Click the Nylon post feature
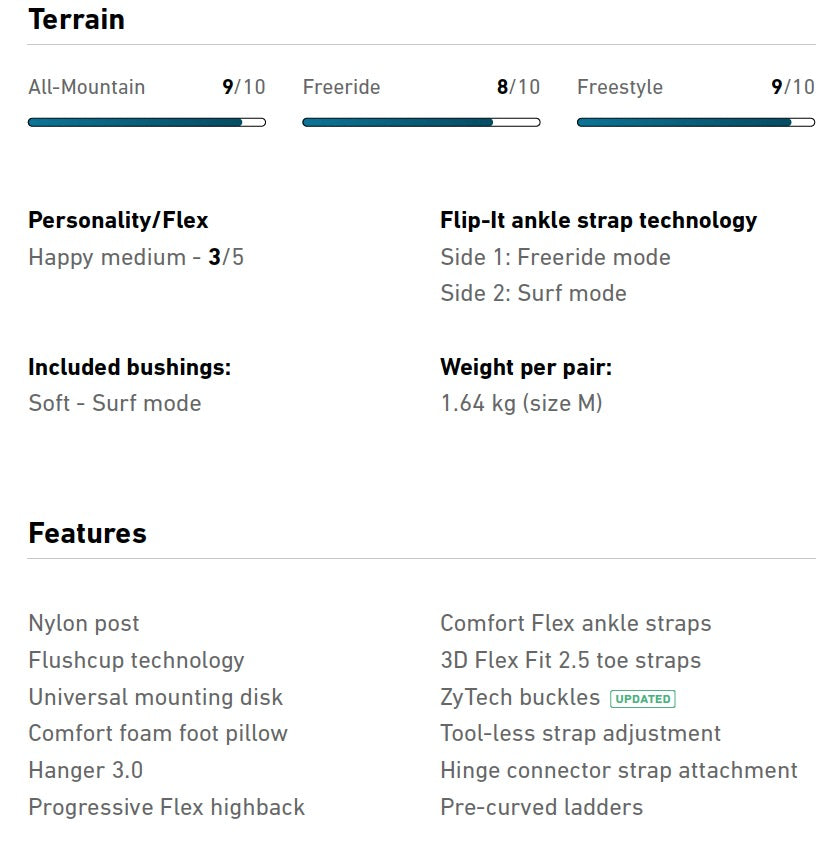 pyautogui.click(x=84, y=623)
